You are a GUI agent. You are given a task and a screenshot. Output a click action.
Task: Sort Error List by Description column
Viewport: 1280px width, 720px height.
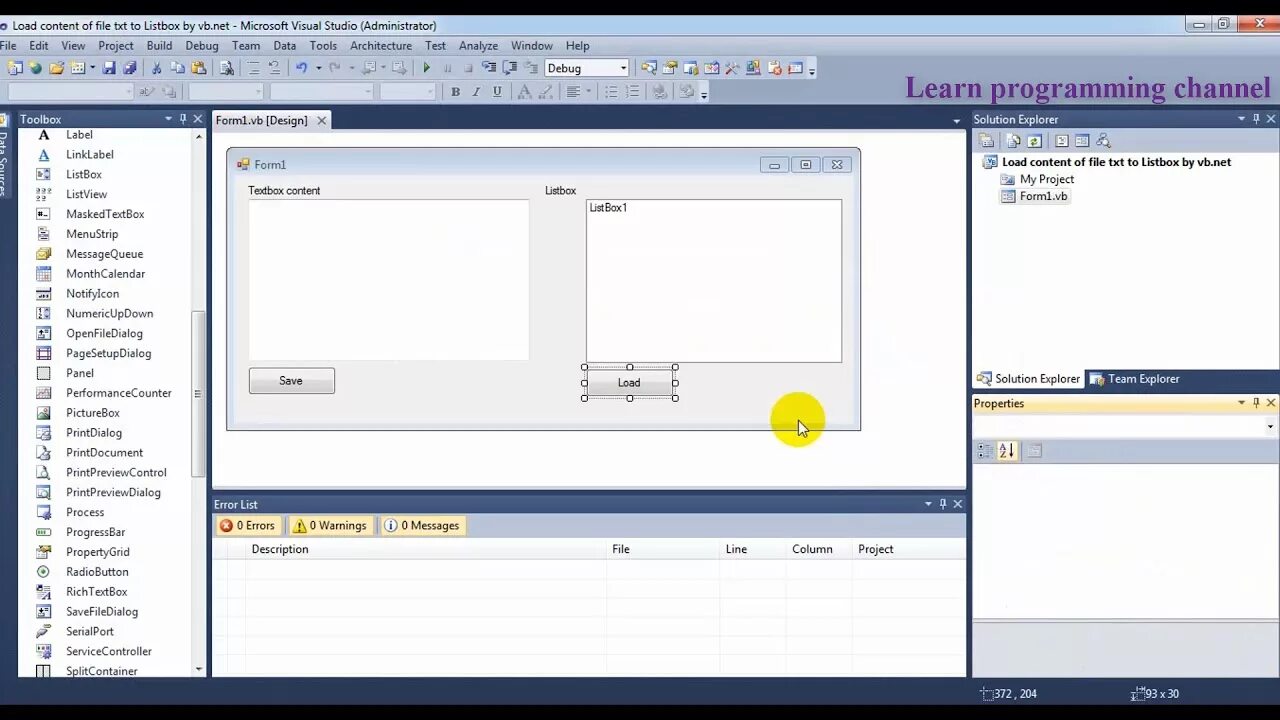425,549
